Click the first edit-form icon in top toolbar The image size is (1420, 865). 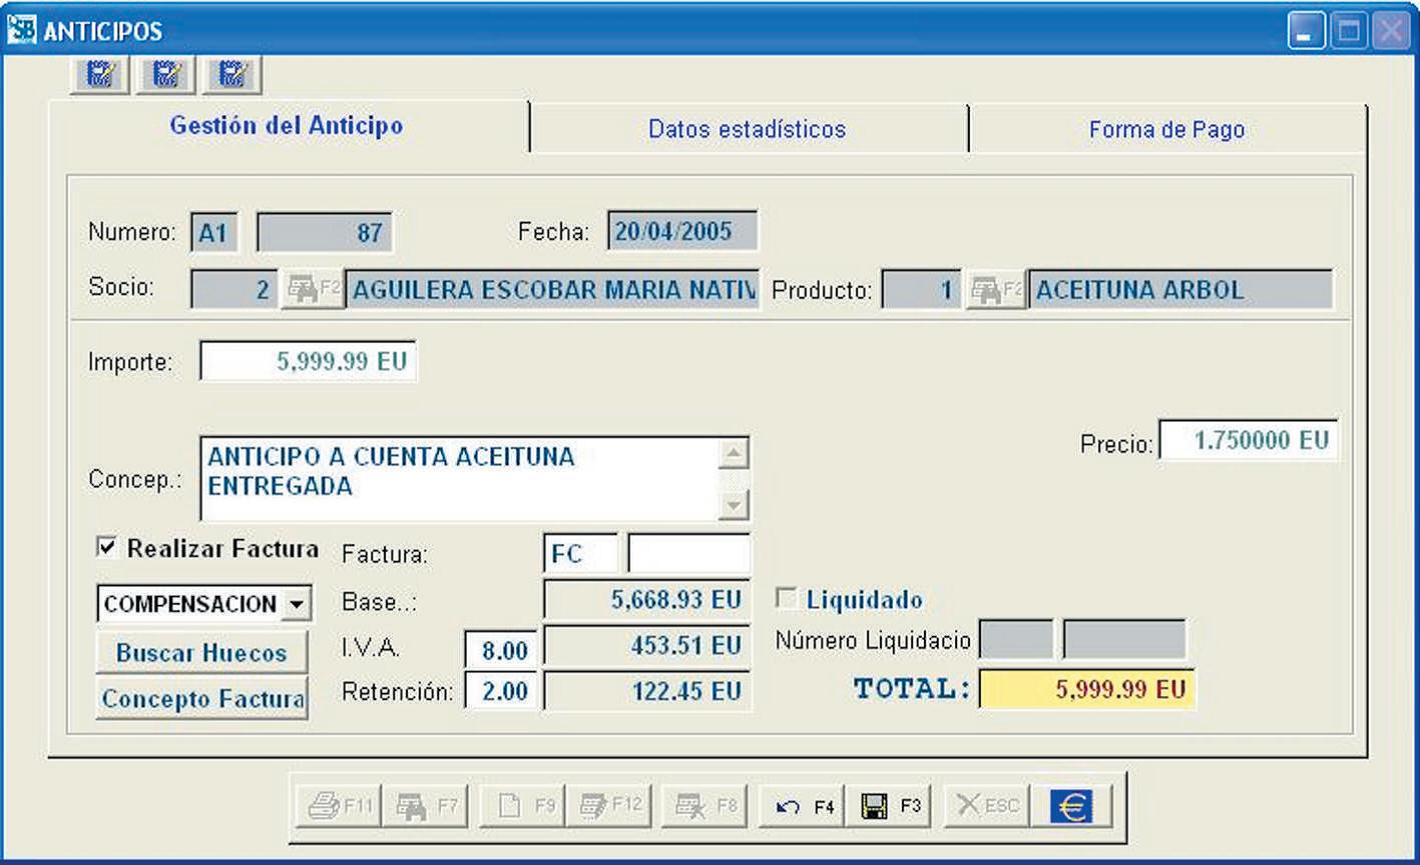100,73
